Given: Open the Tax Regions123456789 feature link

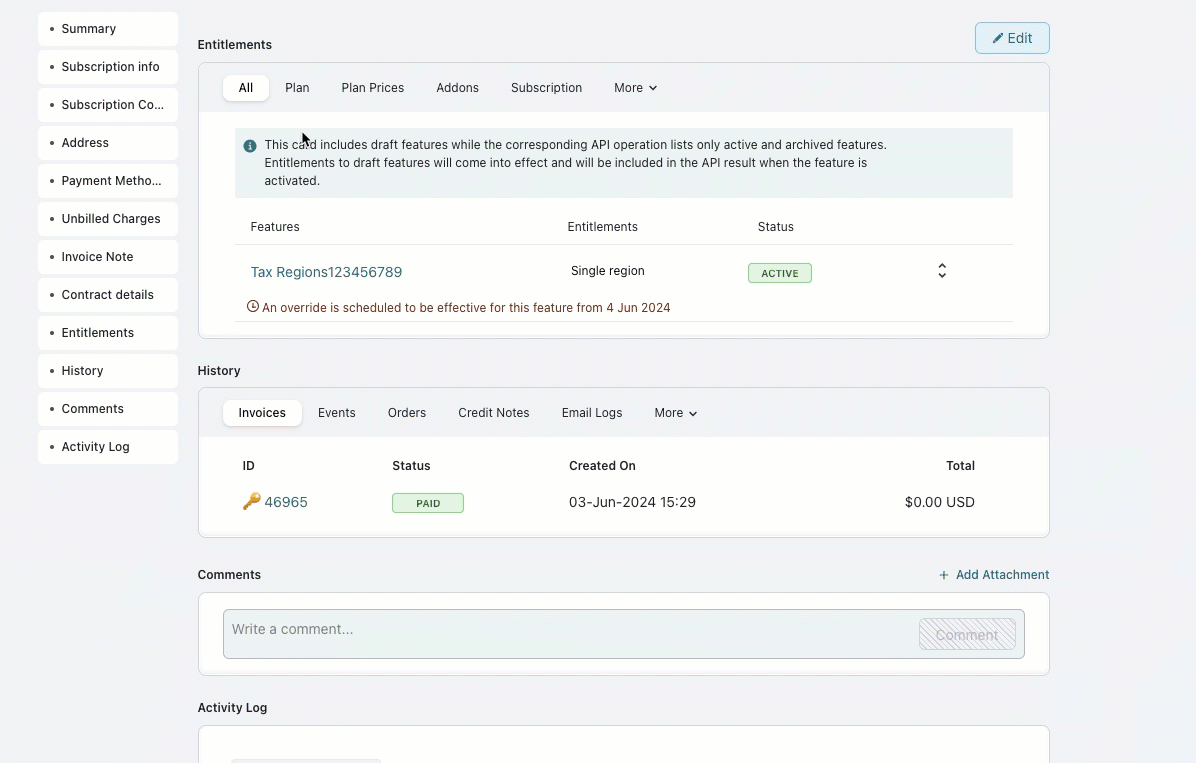Looking at the screenshot, I should 326,272.
